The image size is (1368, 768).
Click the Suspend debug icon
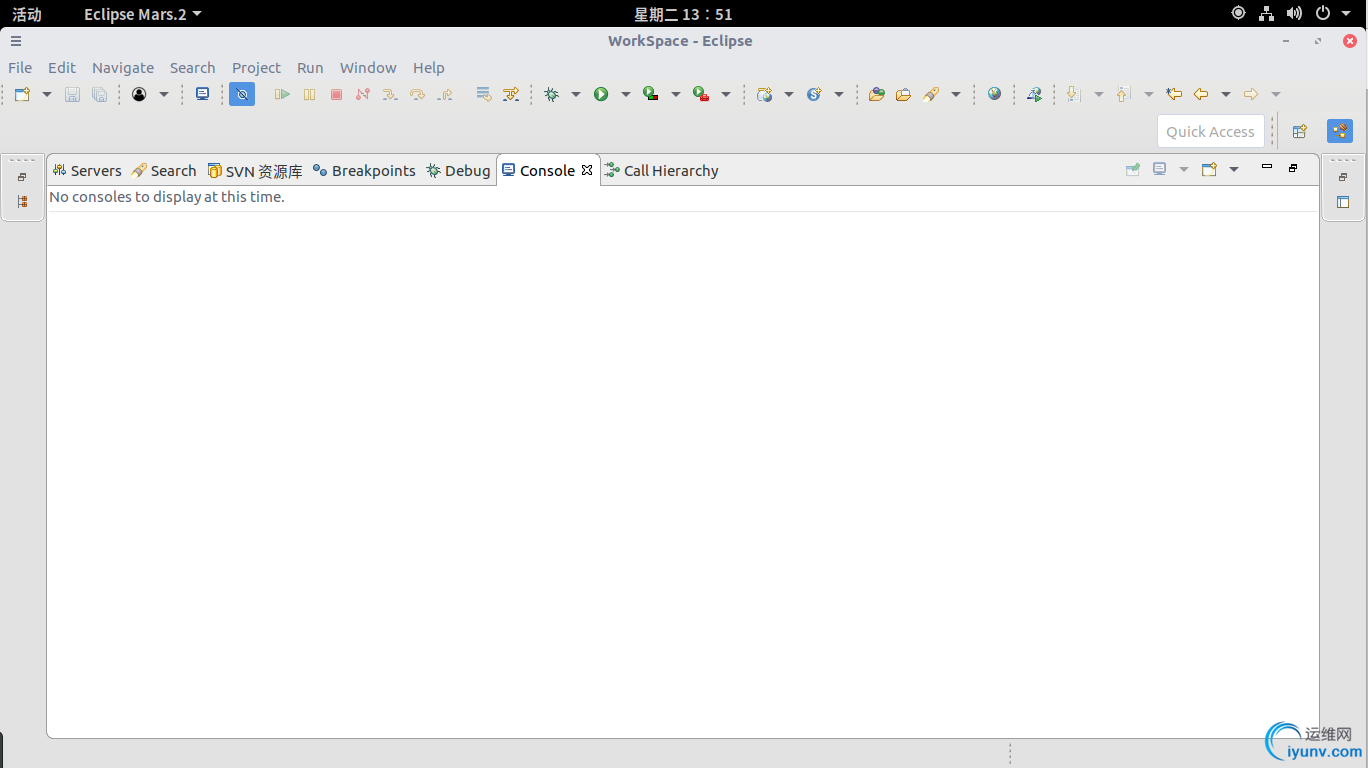pyautogui.click(x=310, y=94)
